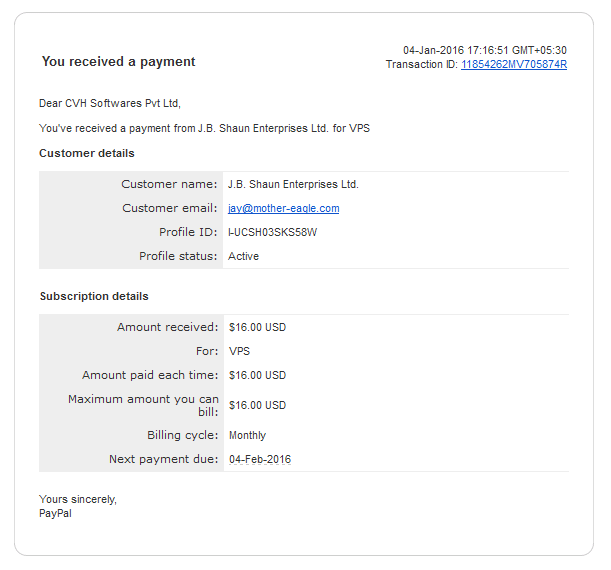611x570 pixels.
Task: Click the 'Customer email:' label
Action: click(x=170, y=208)
